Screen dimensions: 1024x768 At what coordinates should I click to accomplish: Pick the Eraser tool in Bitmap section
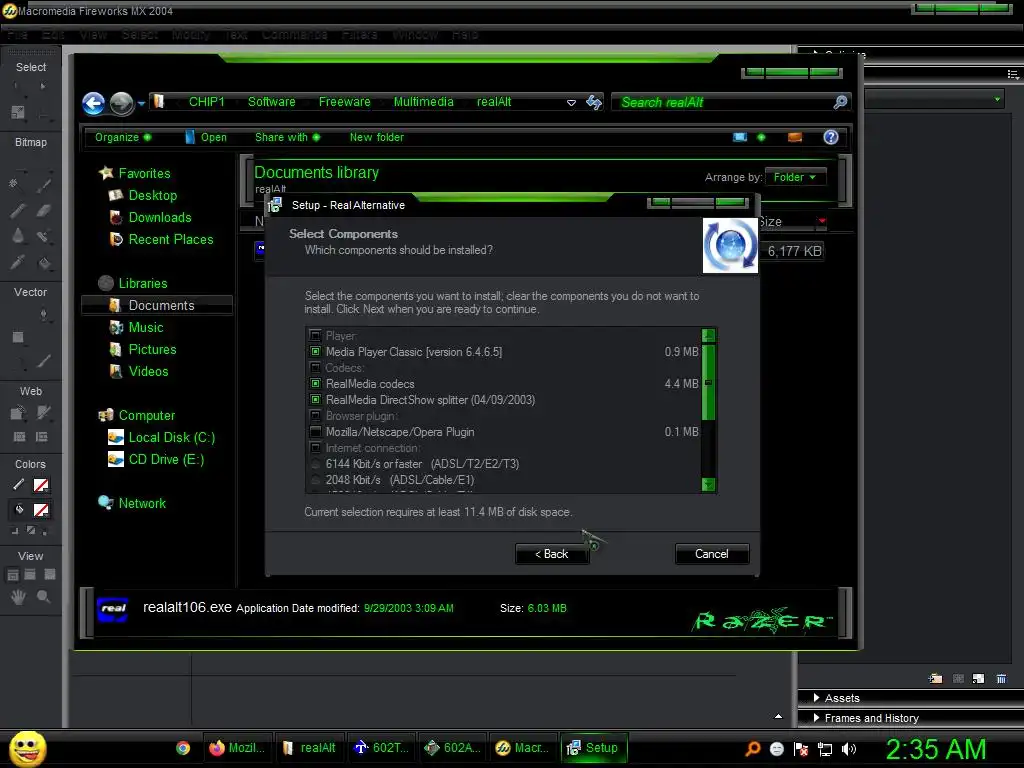tap(44, 210)
